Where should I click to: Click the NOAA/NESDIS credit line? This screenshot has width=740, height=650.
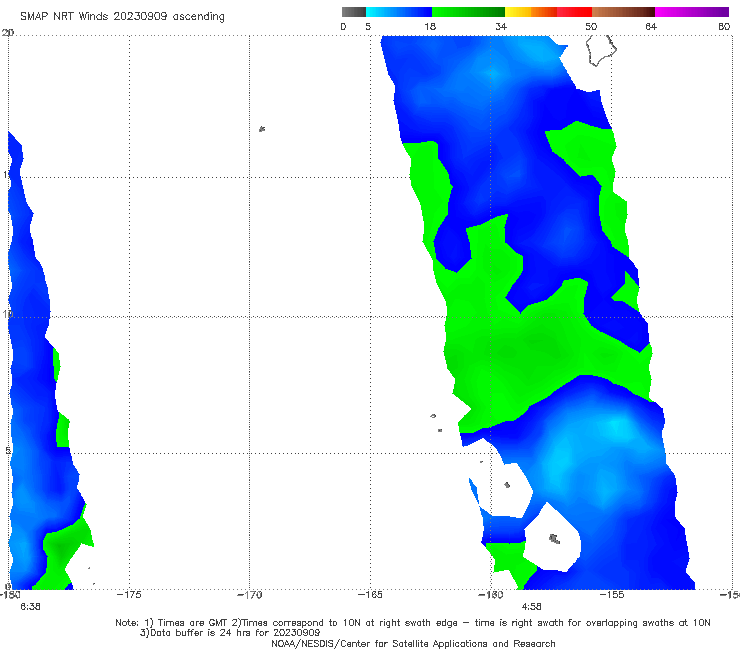pyautogui.click(x=413, y=643)
